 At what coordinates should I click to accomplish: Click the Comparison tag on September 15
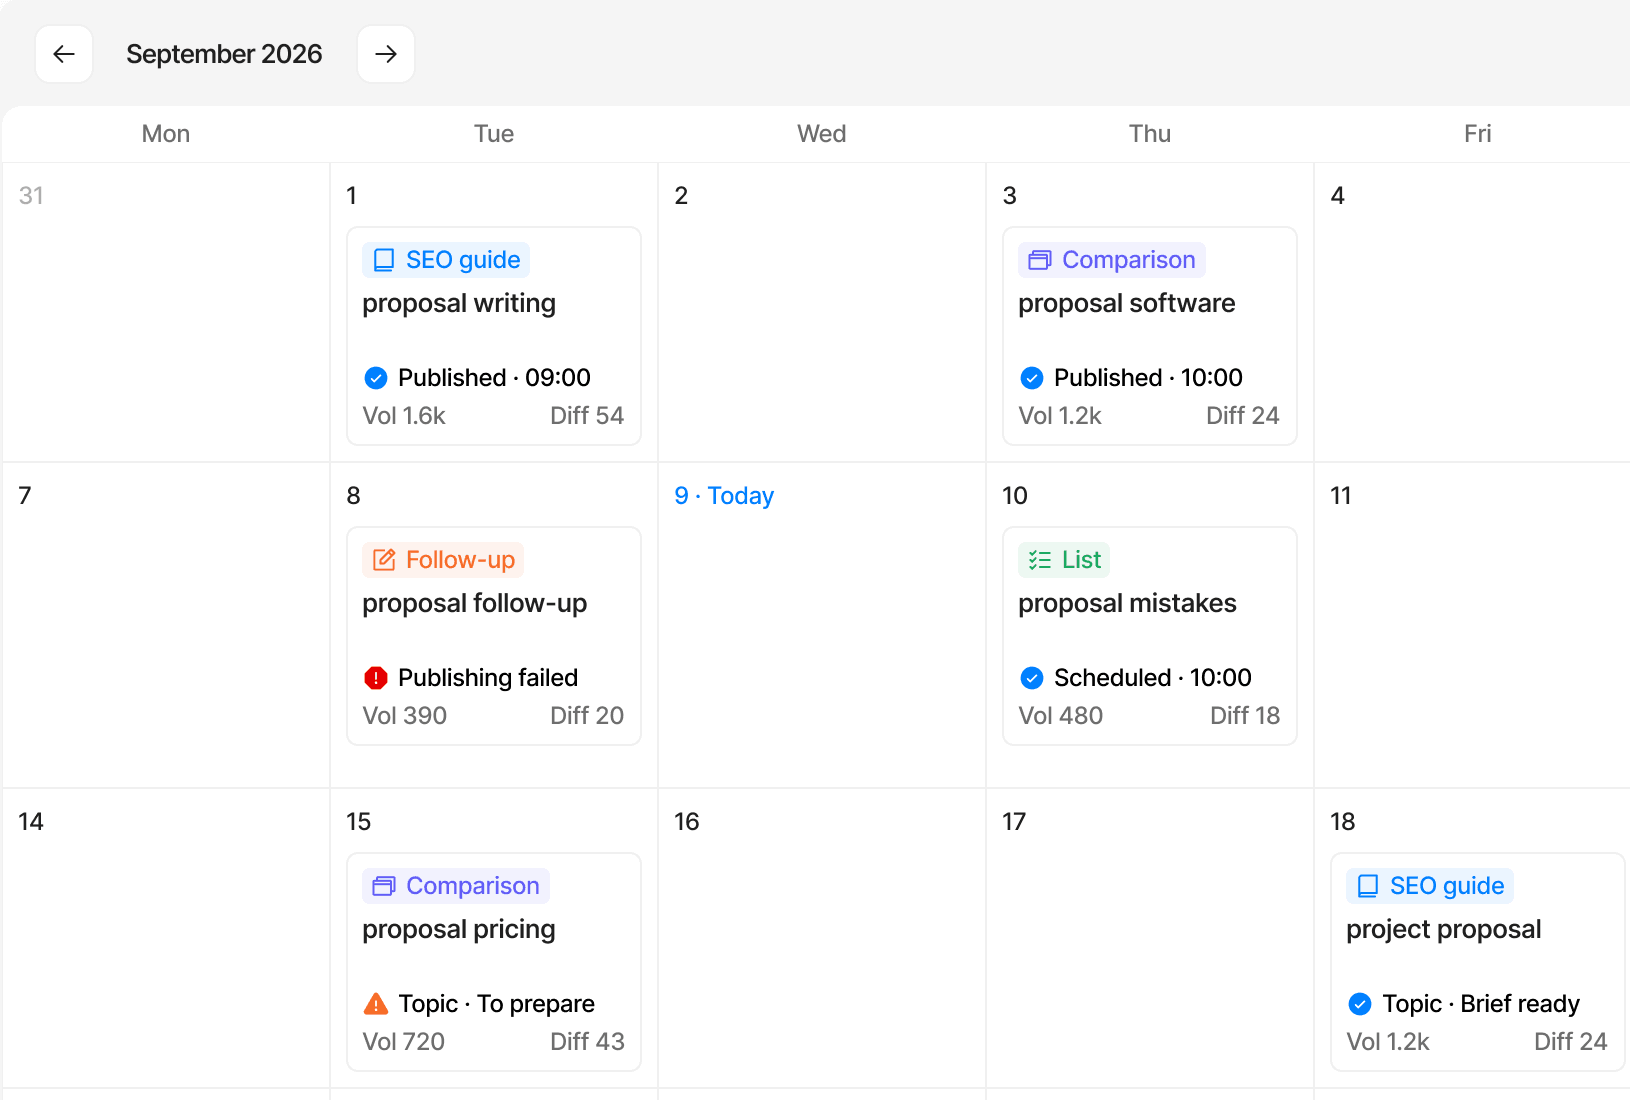pos(456,886)
